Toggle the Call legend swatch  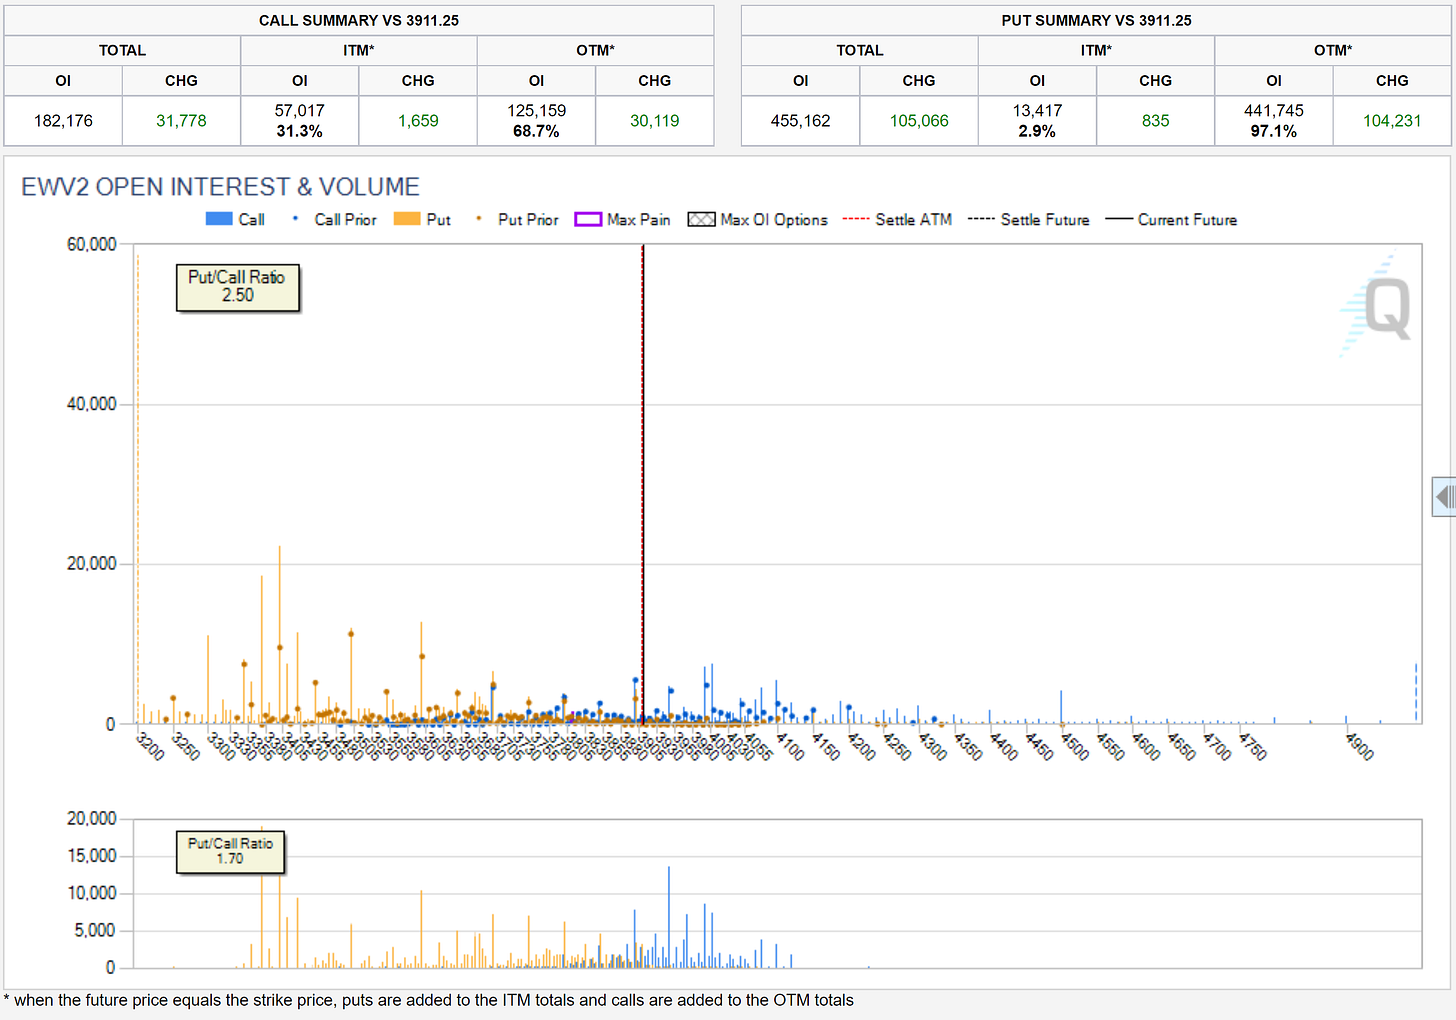coord(219,219)
